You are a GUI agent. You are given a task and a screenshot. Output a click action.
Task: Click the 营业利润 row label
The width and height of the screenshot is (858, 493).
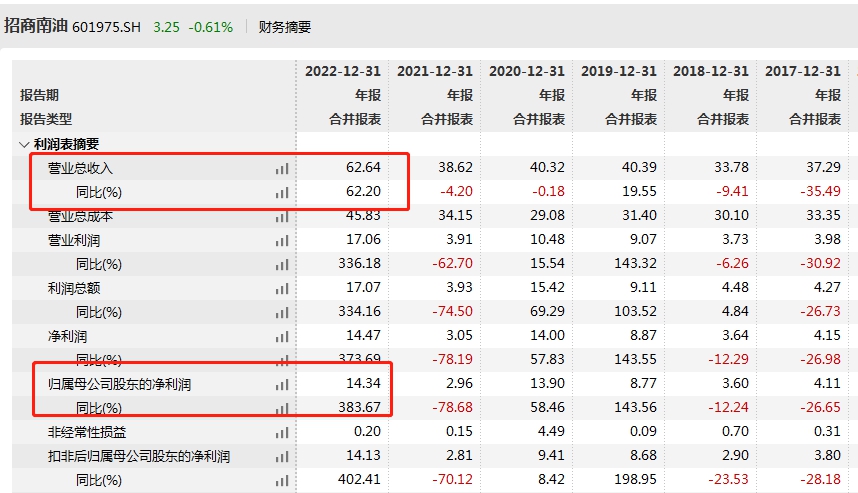tap(74, 241)
